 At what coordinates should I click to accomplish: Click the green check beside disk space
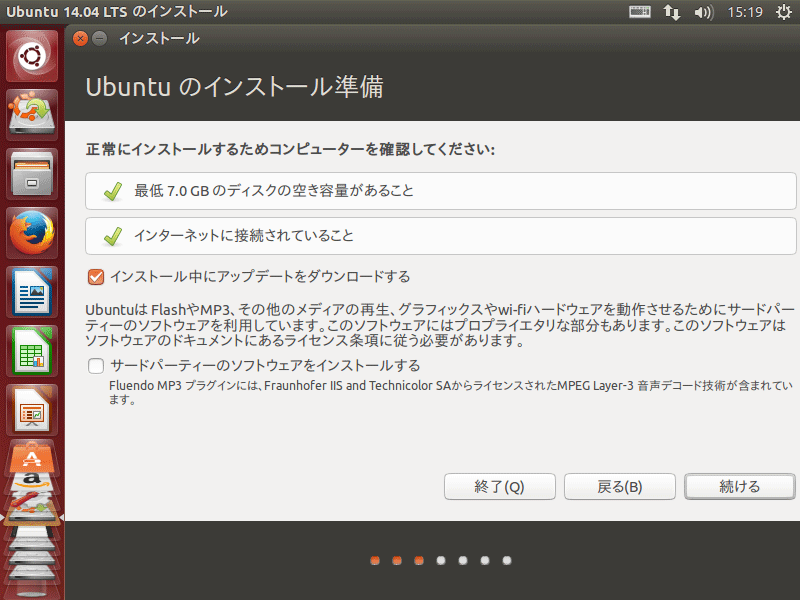click(x=113, y=191)
